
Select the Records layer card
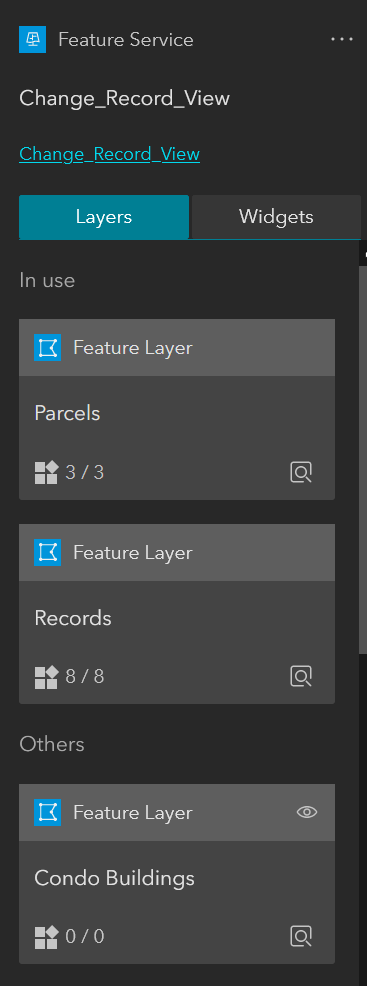point(177,614)
